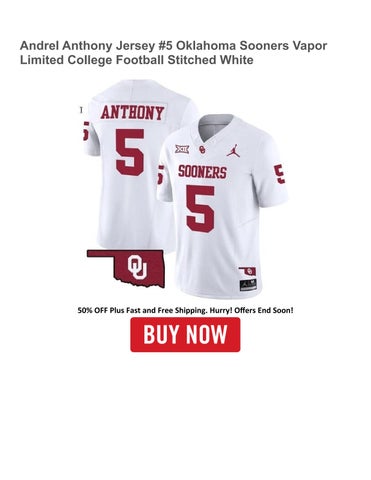Click the large number 5 on back jersey
371x480 pixels.
[x=130, y=152]
